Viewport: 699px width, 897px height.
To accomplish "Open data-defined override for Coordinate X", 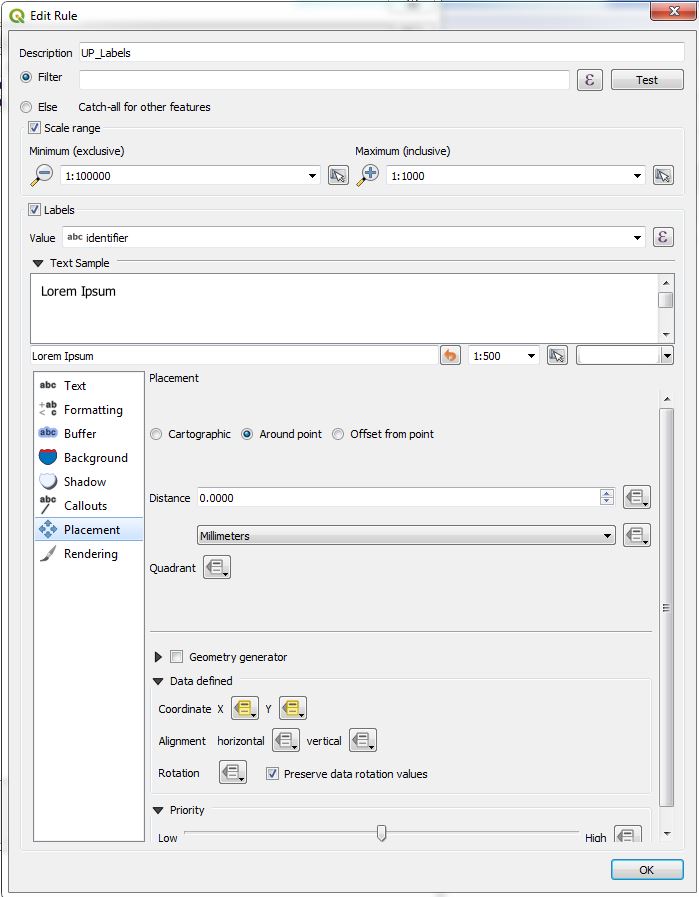I will [x=245, y=708].
